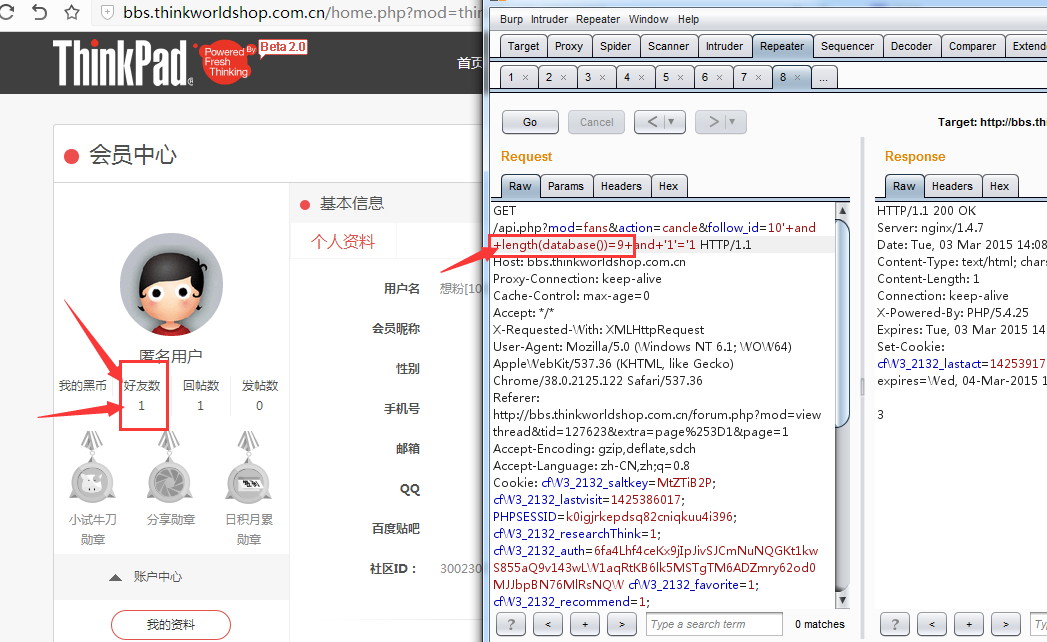Click response search previous (<) button

[931, 624]
